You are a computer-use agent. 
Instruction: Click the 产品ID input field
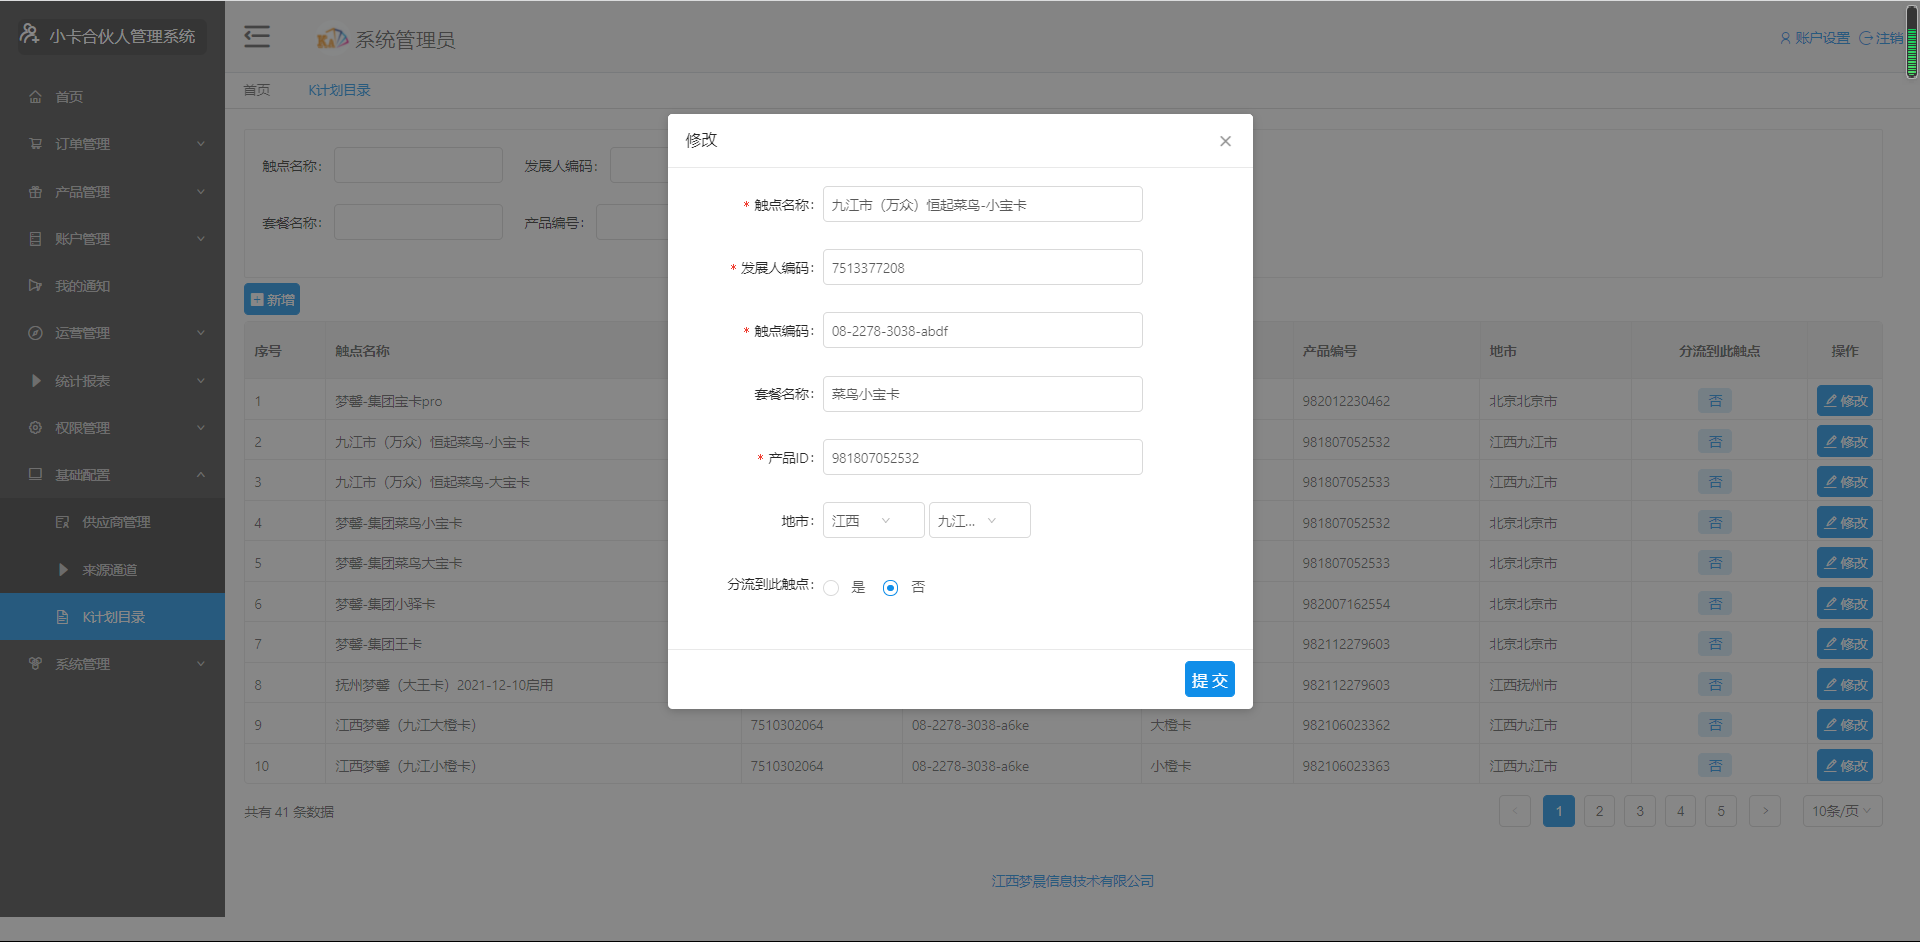pos(982,458)
